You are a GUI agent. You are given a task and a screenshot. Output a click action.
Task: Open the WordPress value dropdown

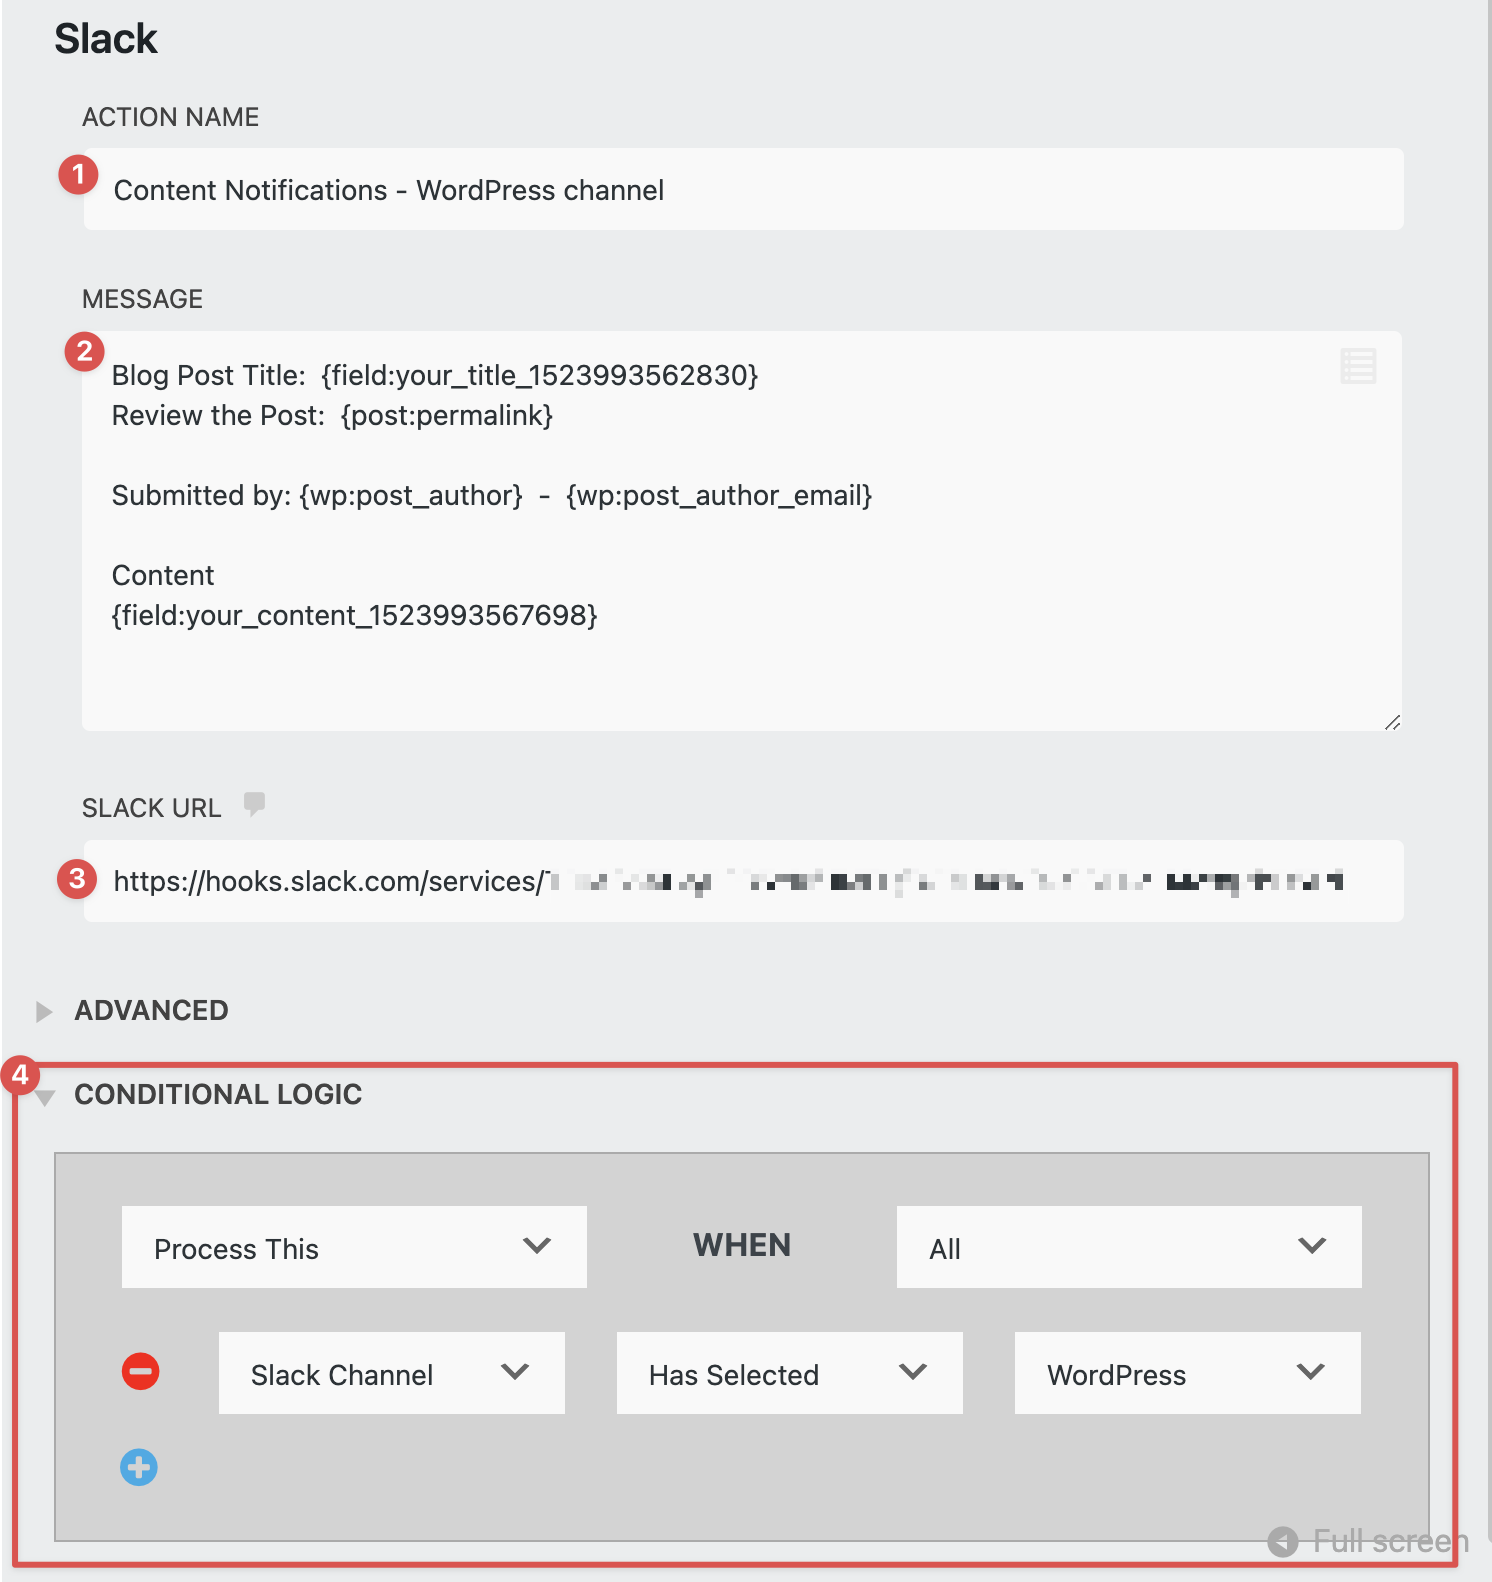(x=1187, y=1373)
